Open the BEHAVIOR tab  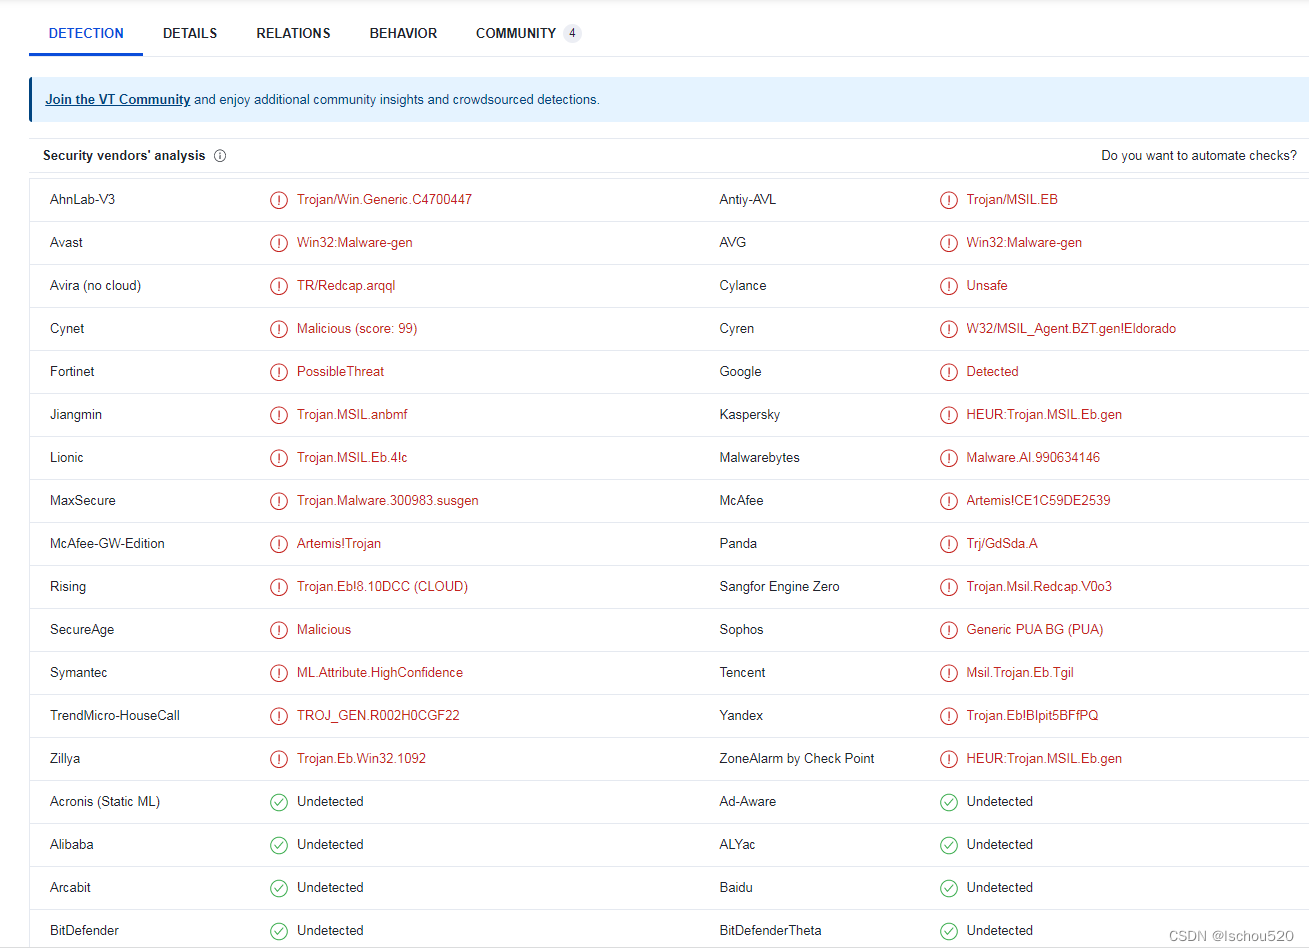(x=403, y=33)
